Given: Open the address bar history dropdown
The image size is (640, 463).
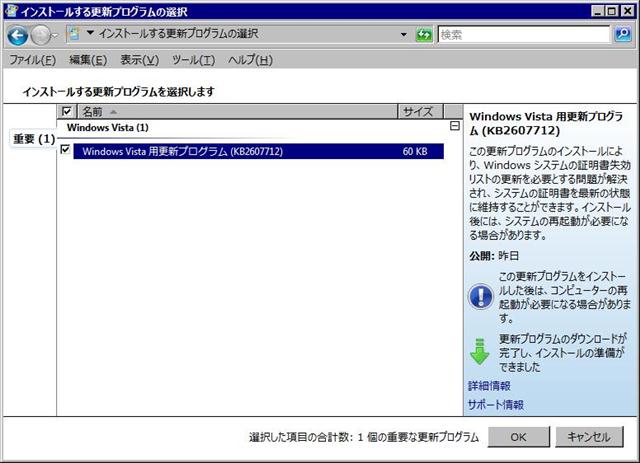Looking at the screenshot, I should pos(404,35).
